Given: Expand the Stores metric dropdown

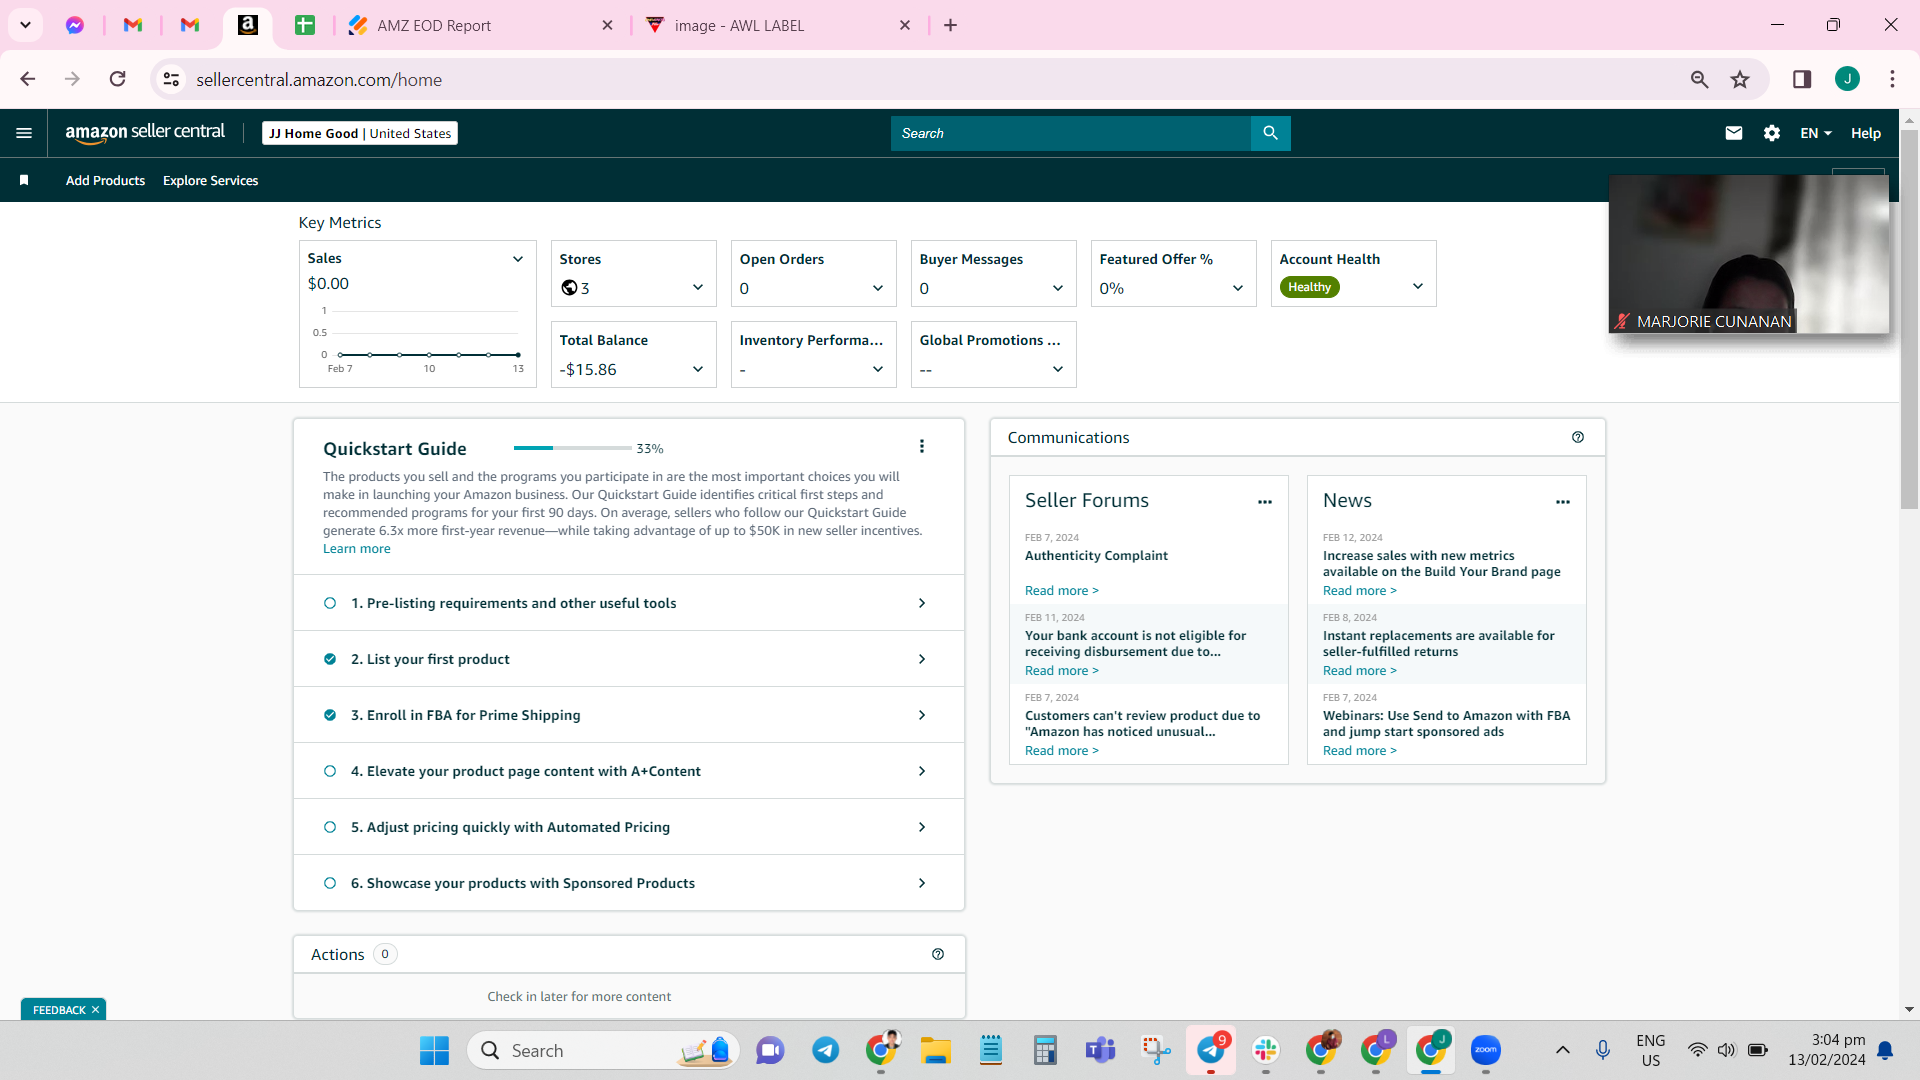Looking at the screenshot, I should (x=698, y=288).
